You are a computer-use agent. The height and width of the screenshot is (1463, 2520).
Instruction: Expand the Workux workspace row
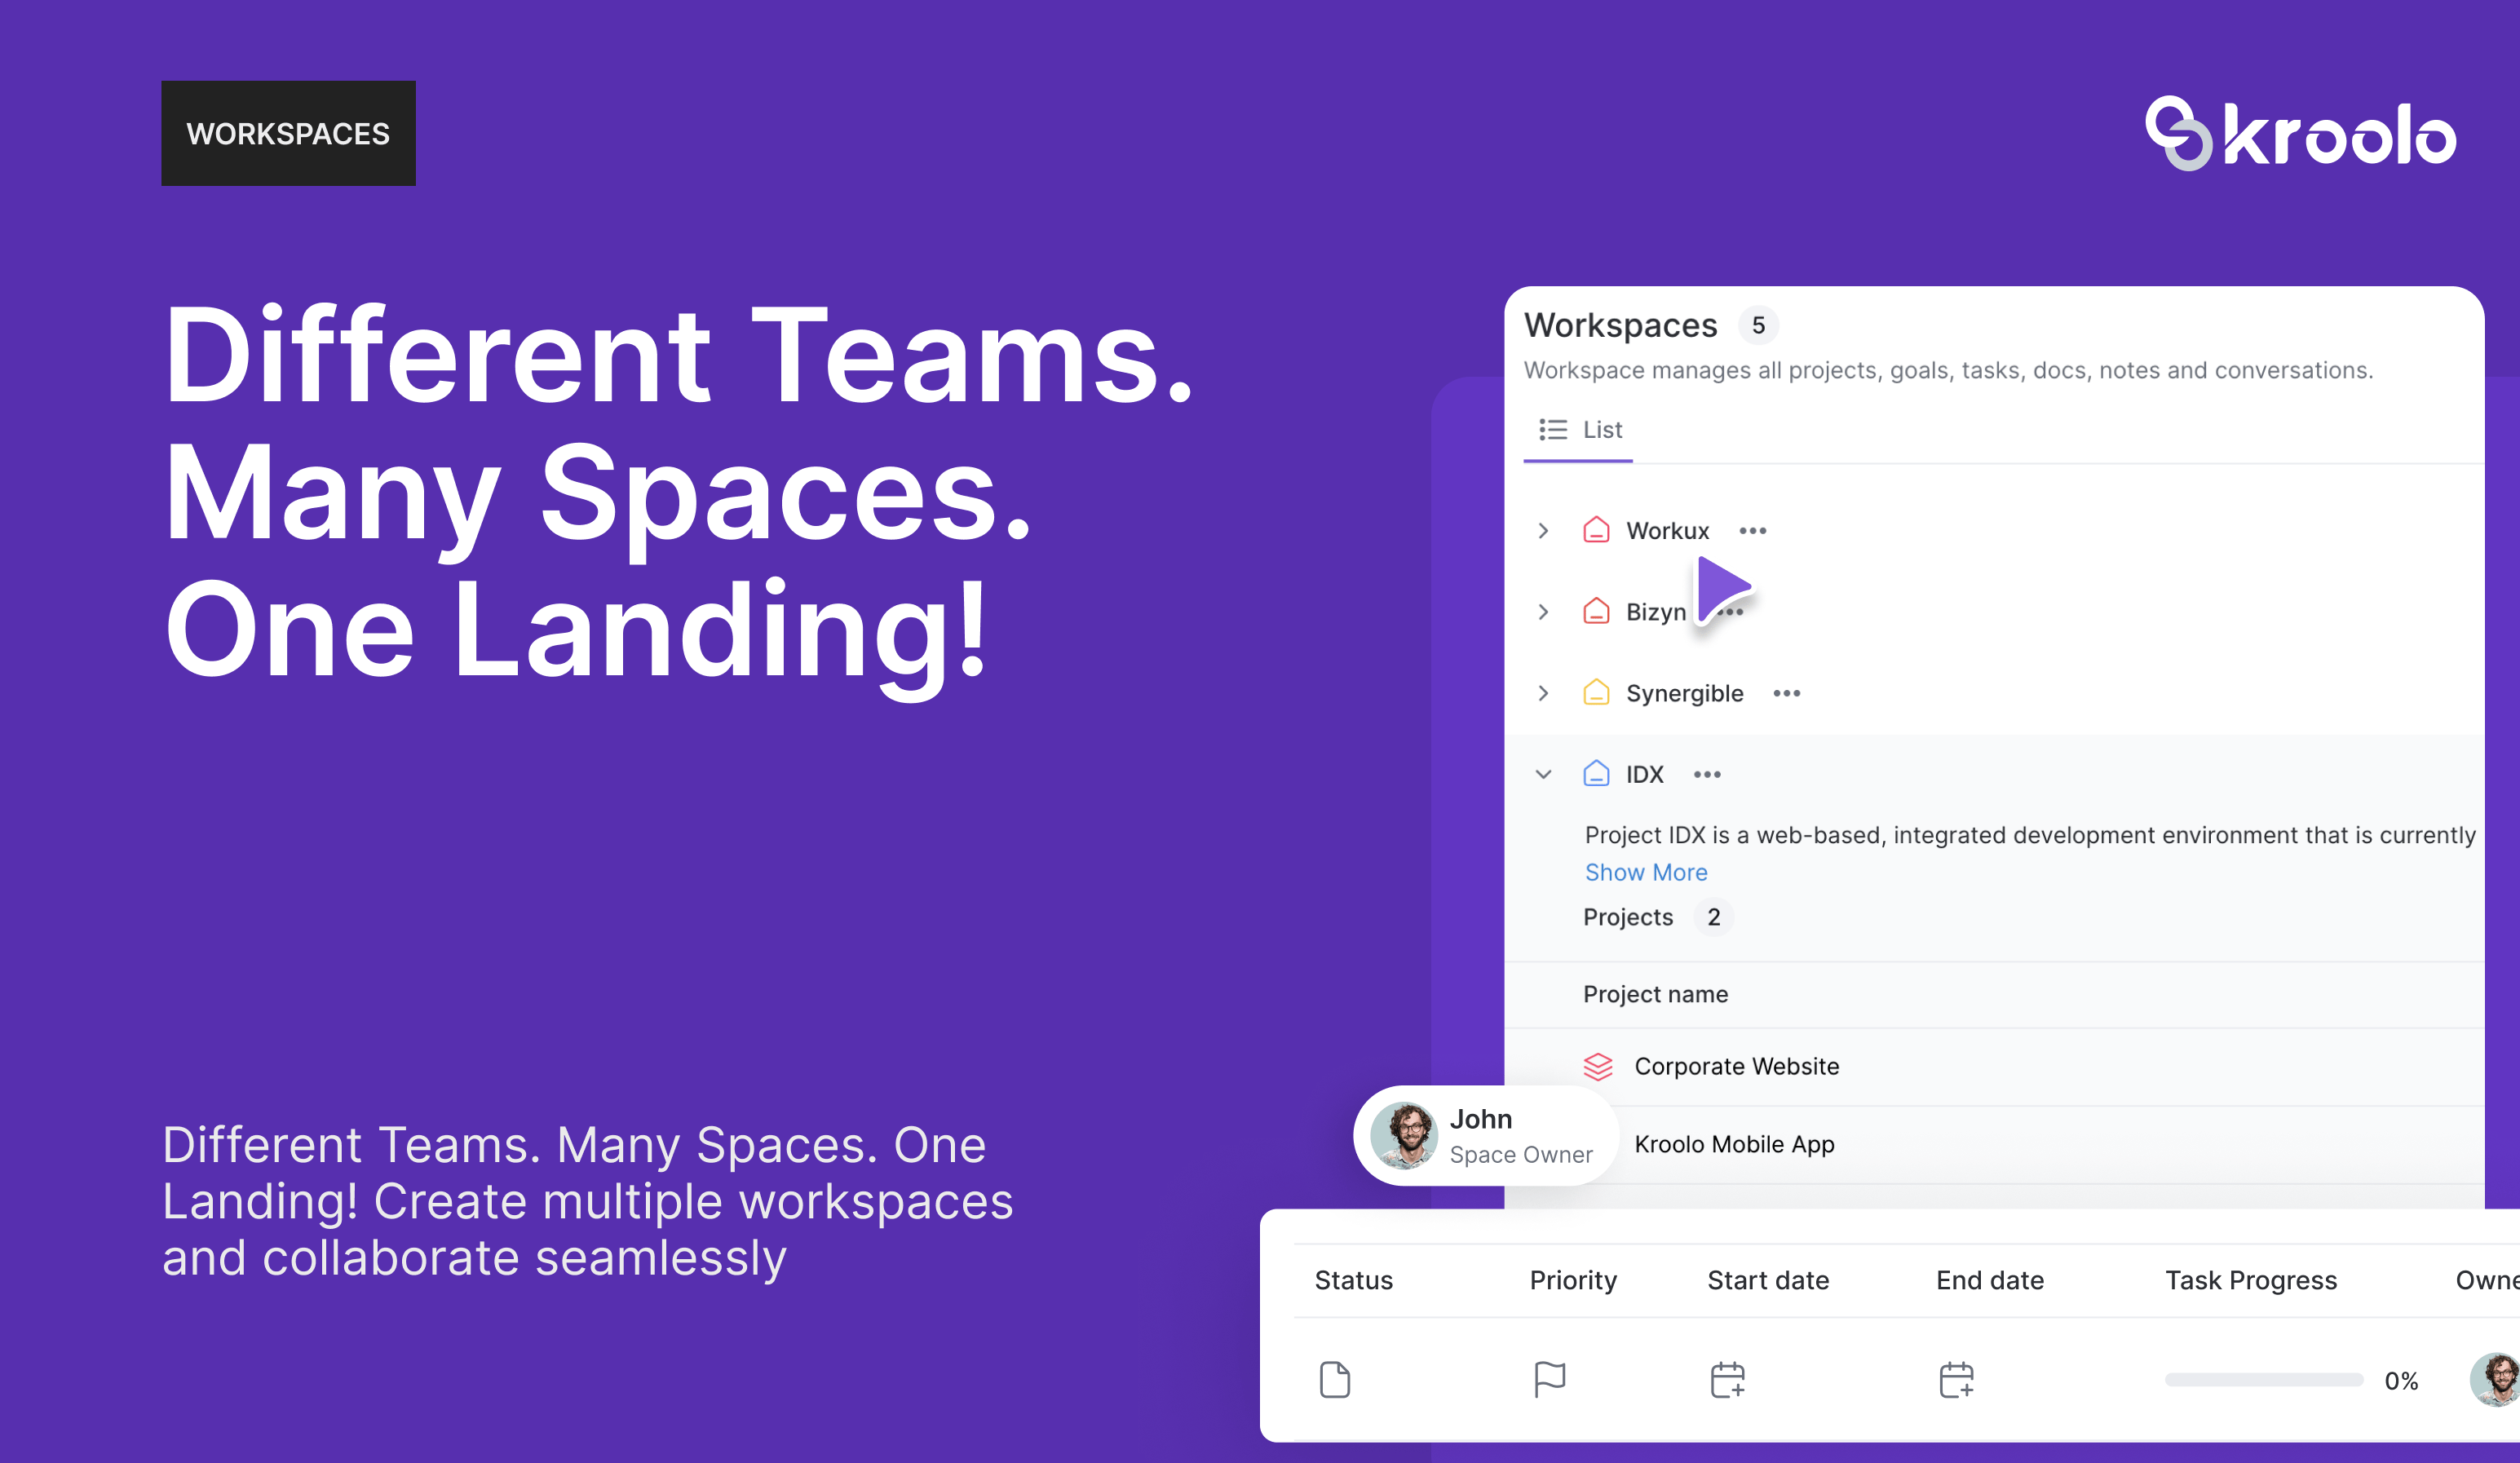pos(1543,531)
